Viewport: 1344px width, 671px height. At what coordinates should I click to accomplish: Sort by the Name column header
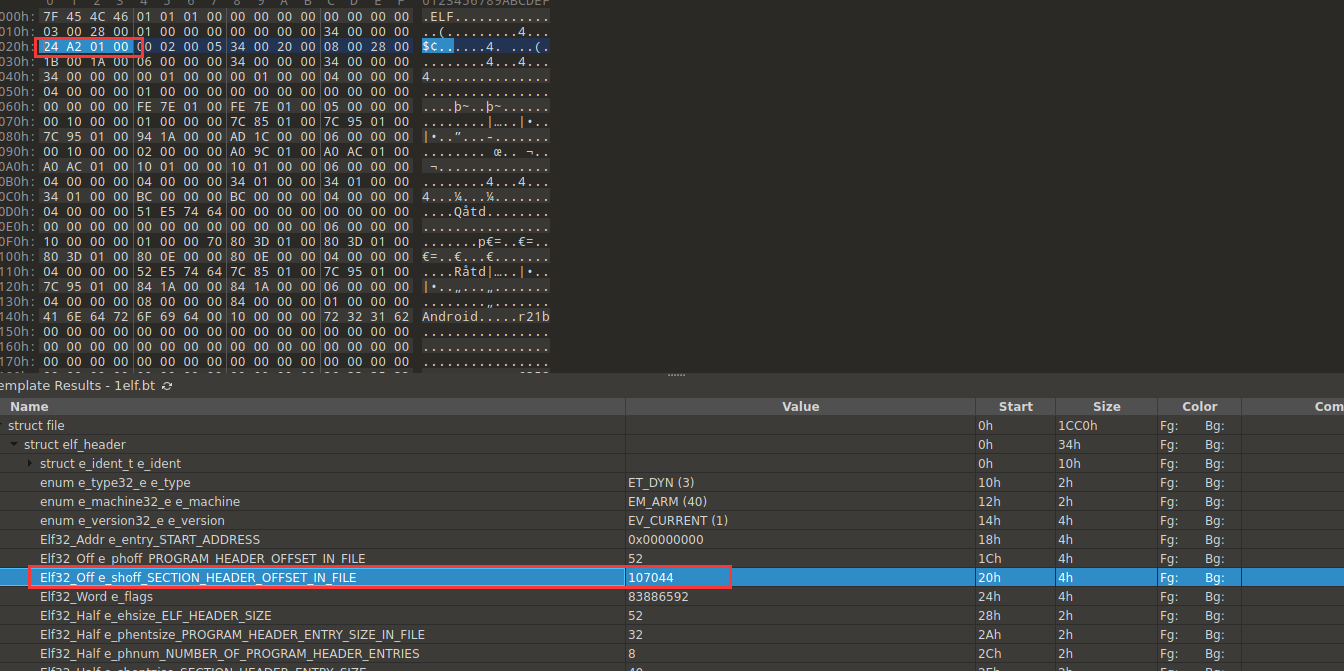click(x=313, y=407)
